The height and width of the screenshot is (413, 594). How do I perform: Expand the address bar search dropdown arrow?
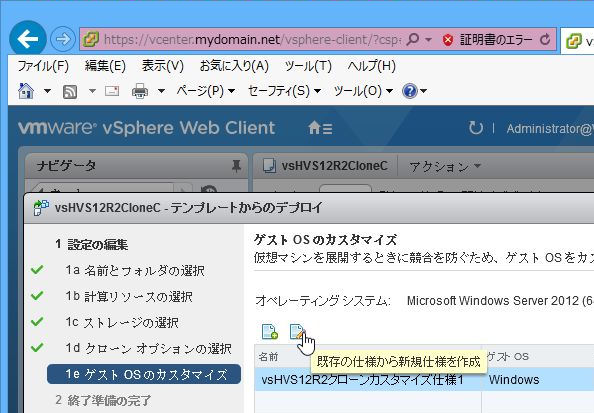(428, 39)
